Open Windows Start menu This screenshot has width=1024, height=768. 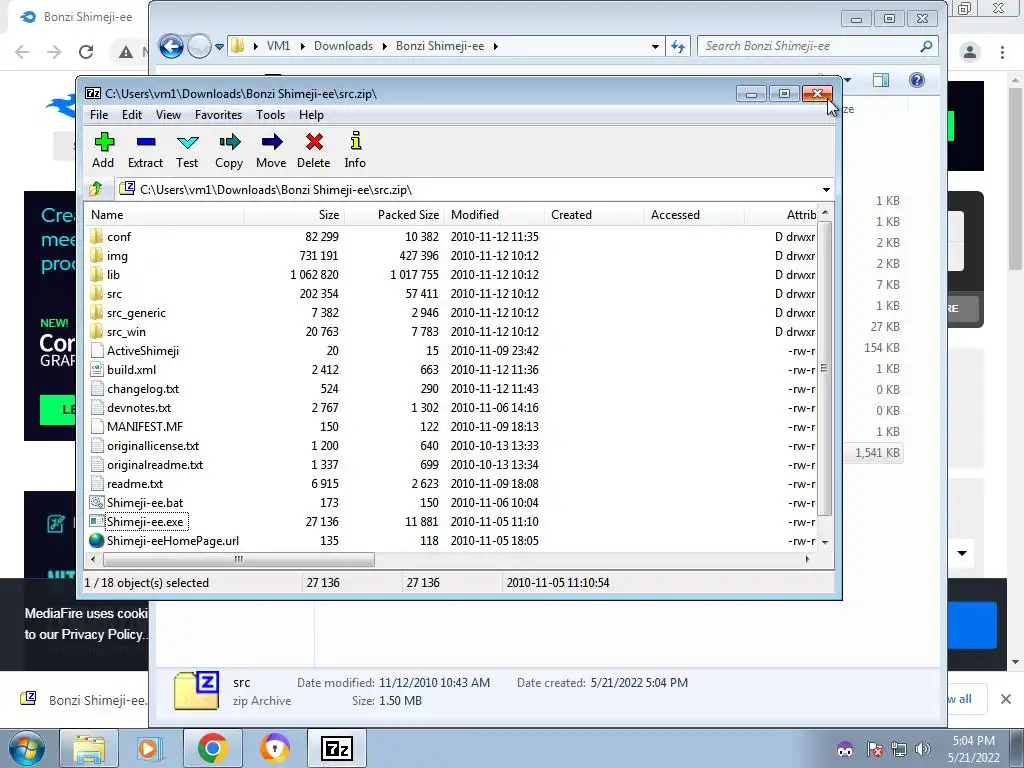click(x=27, y=748)
